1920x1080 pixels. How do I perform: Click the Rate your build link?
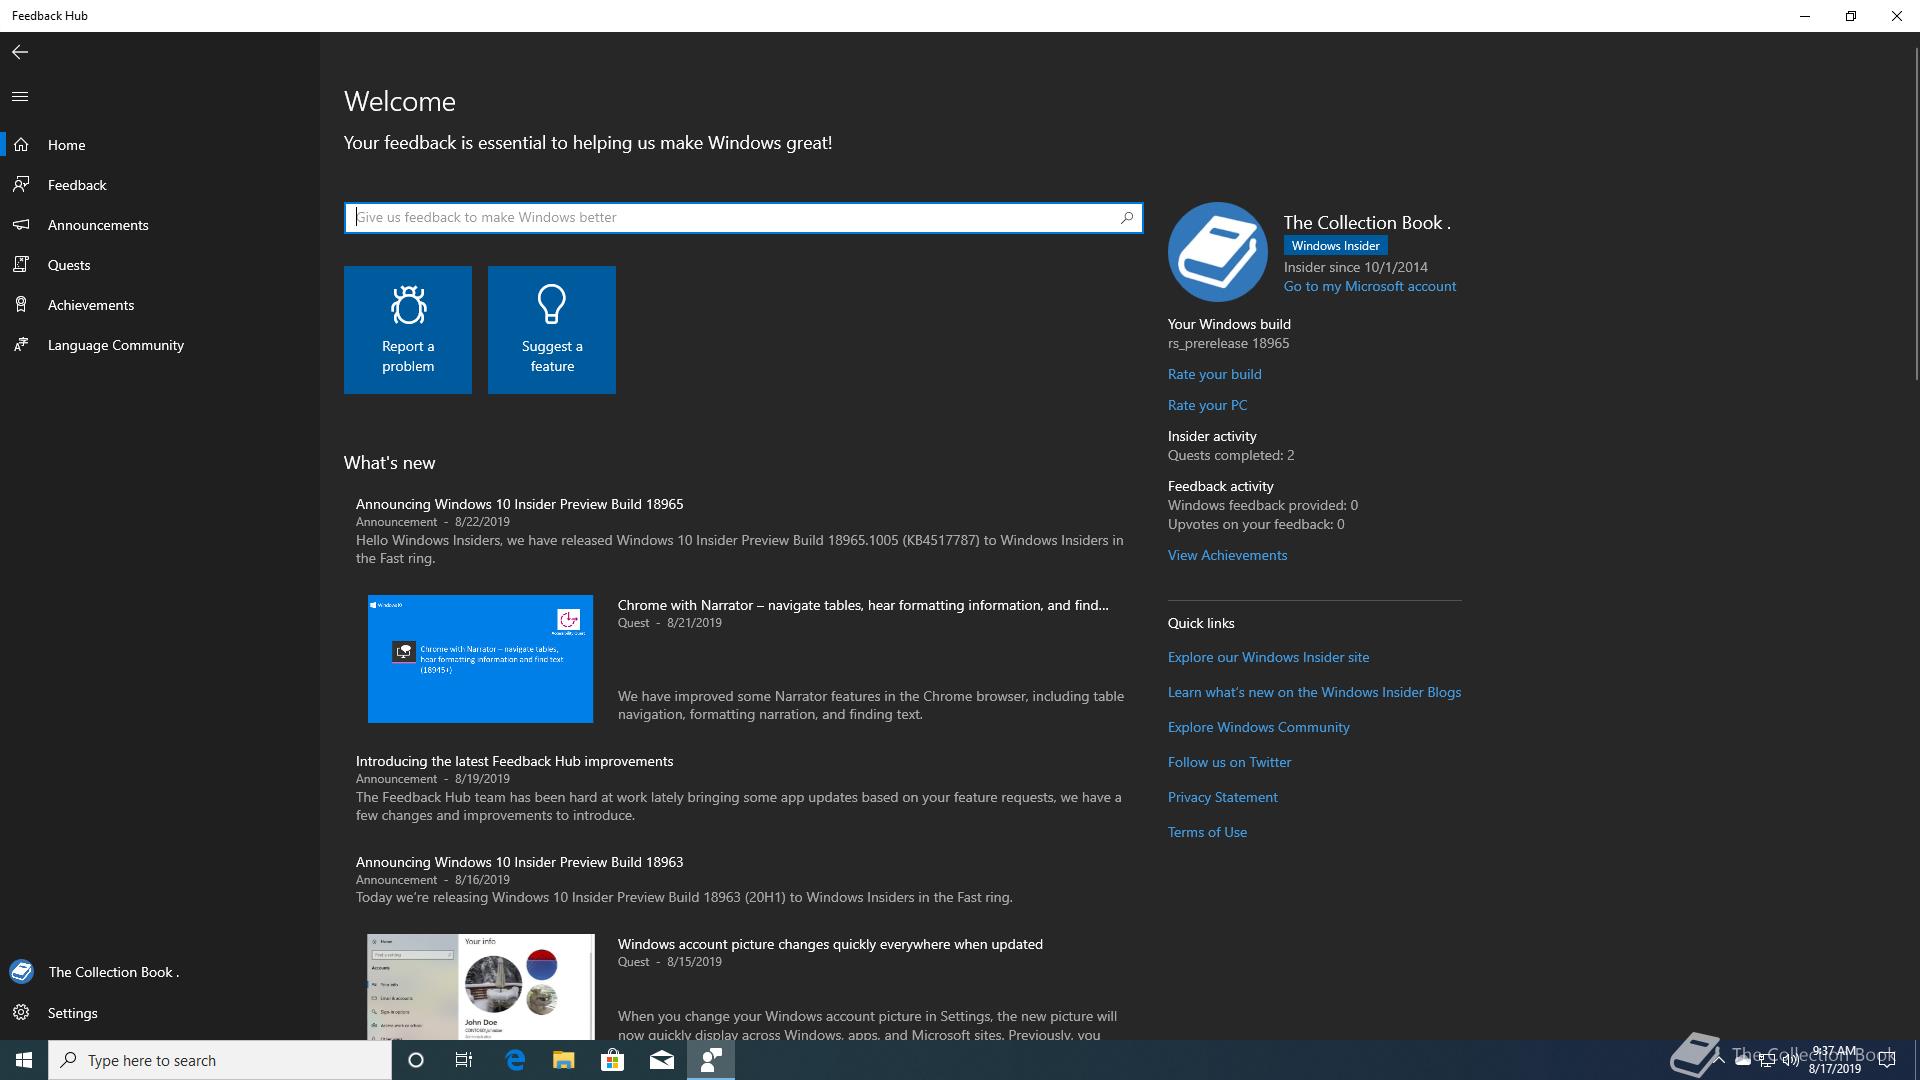[x=1215, y=374]
